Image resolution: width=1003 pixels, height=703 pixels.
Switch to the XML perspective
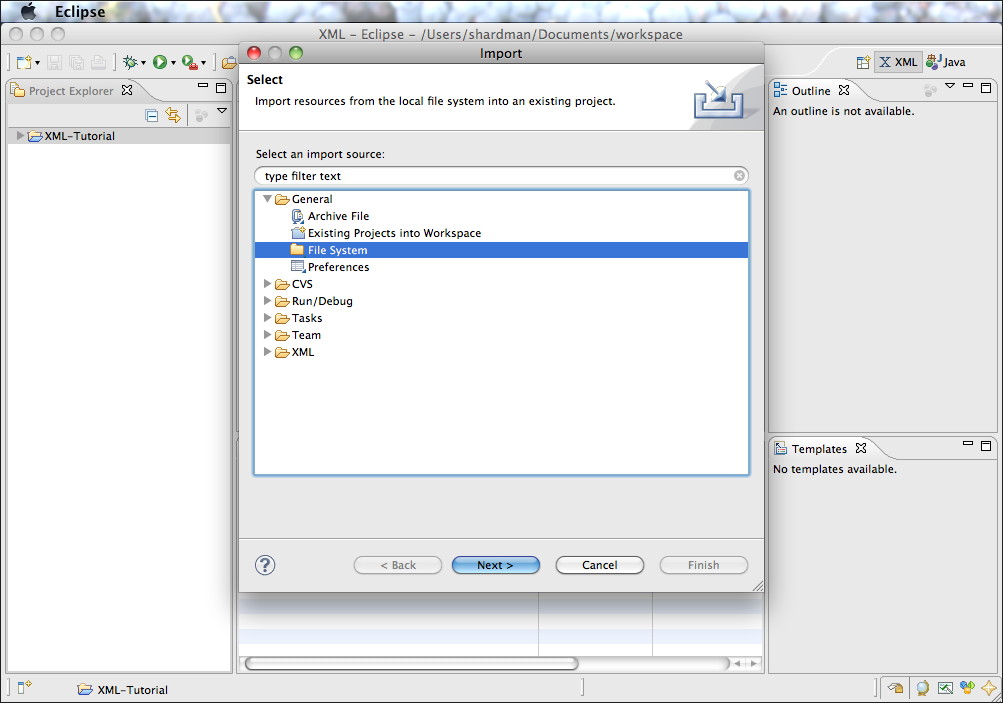(x=898, y=62)
